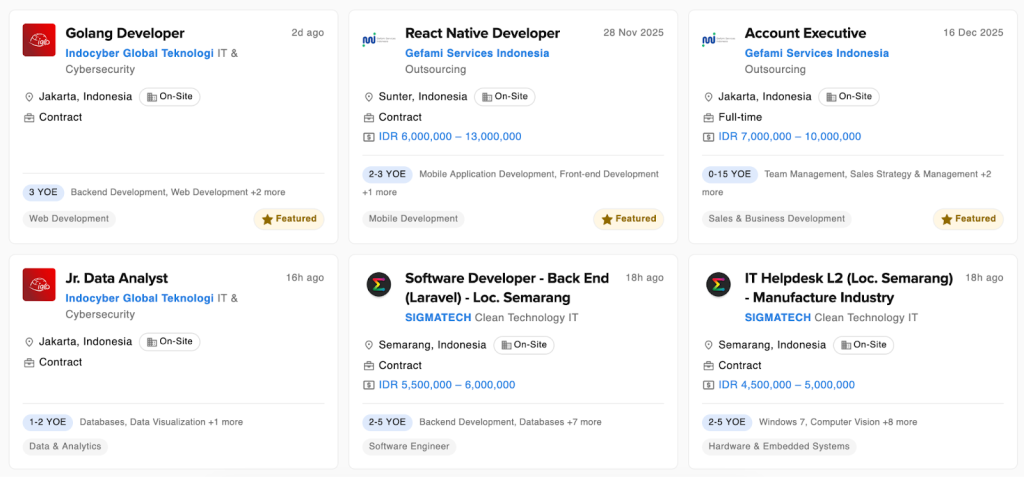The width and height of the screenshot is (1024, 477).
Task: Click the '16 Dec 2025' posting date
Action: tap(973, 33)
